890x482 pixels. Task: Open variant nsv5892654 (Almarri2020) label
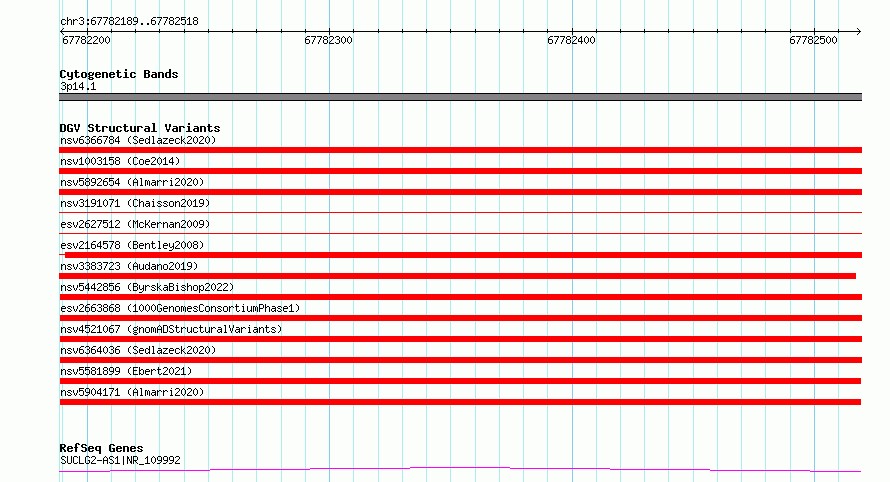click(132, 182)
